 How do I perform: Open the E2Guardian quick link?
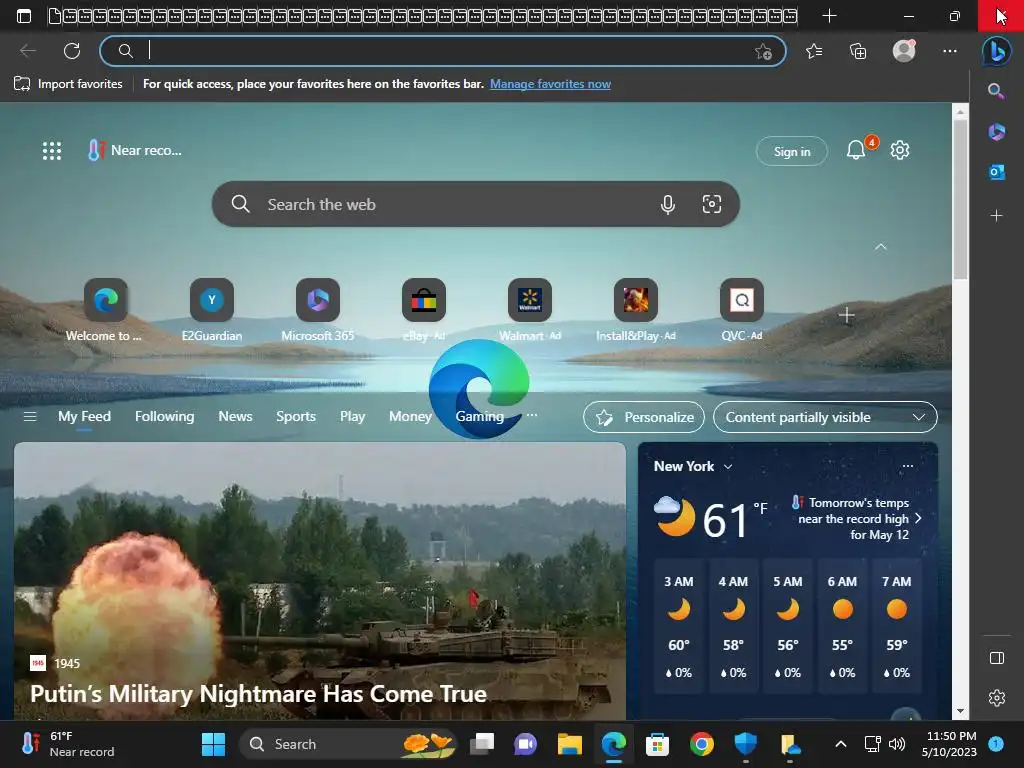(212, 310)
